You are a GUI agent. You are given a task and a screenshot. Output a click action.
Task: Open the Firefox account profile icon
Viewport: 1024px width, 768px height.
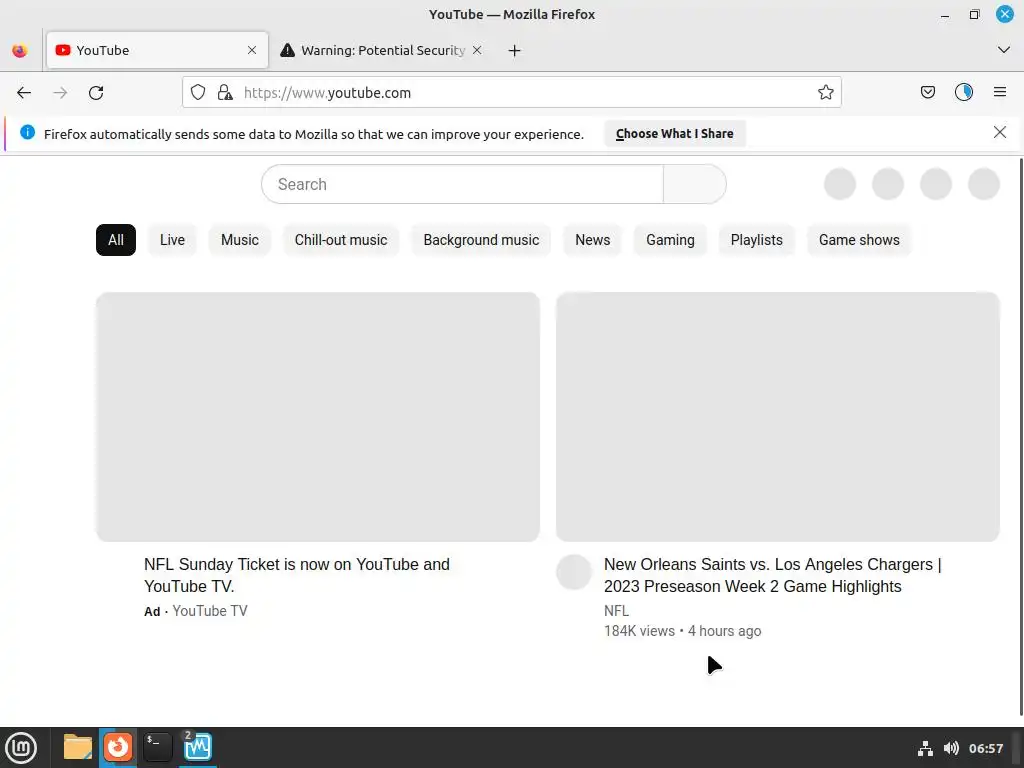pos(964,93)
